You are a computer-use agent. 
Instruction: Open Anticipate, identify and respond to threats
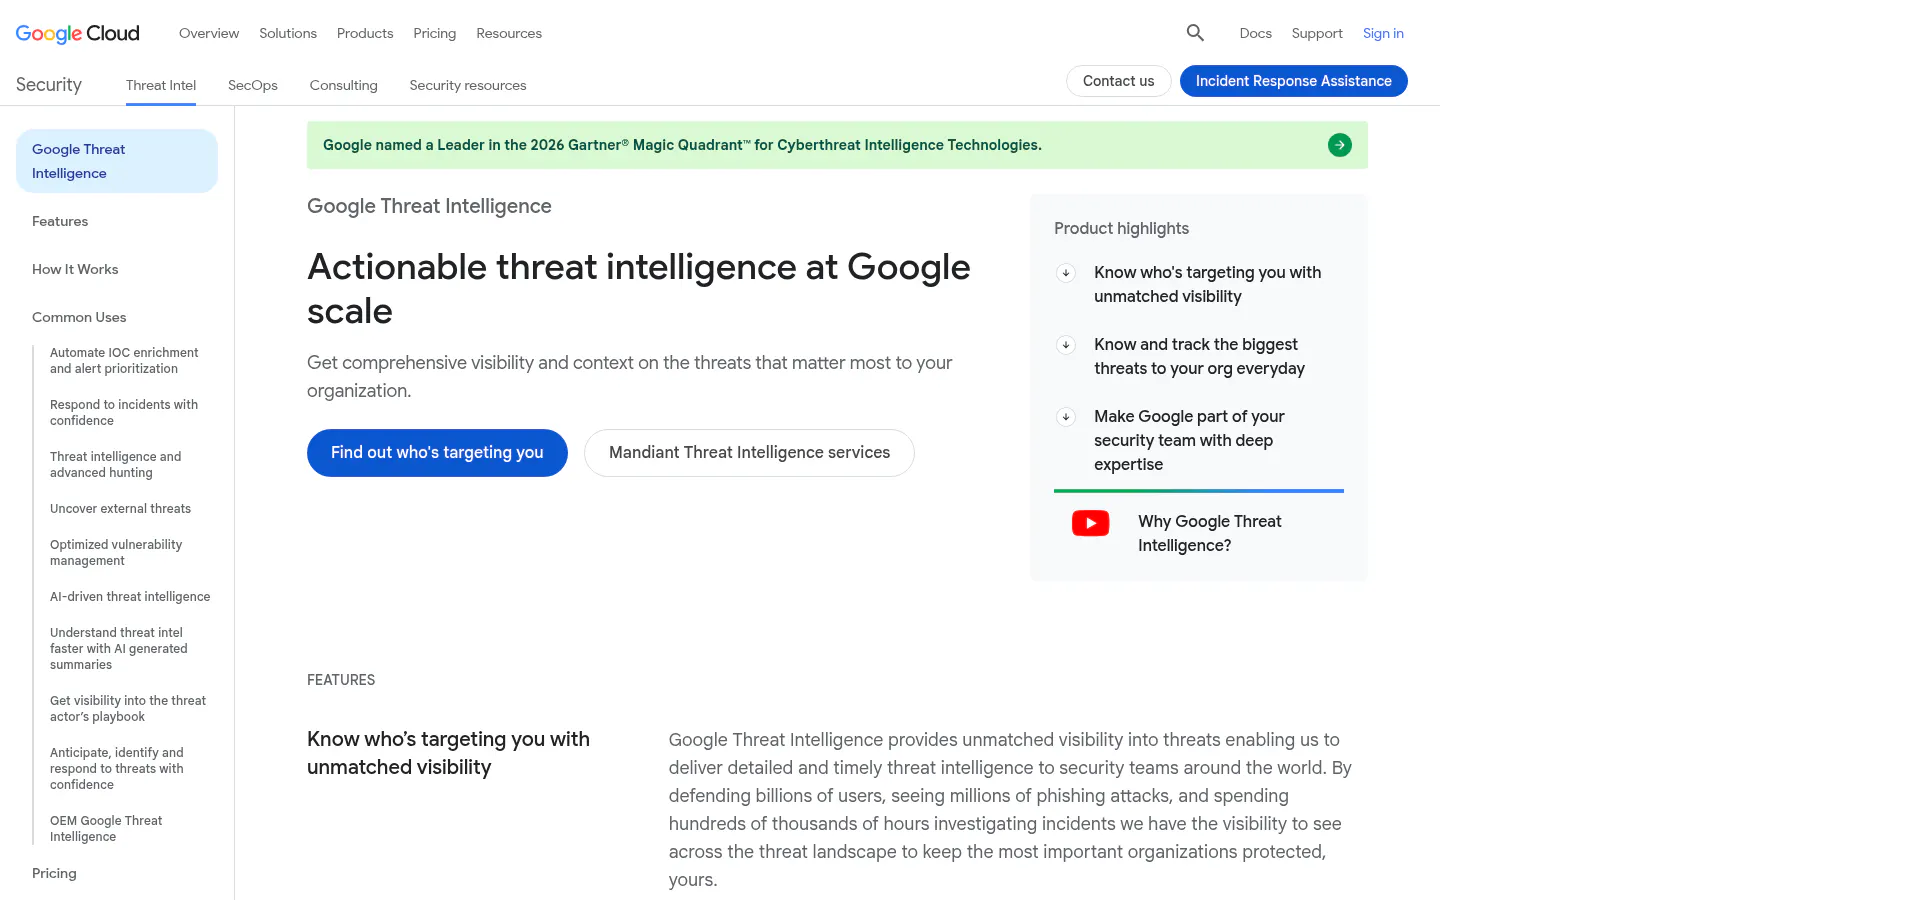(117, 769)
